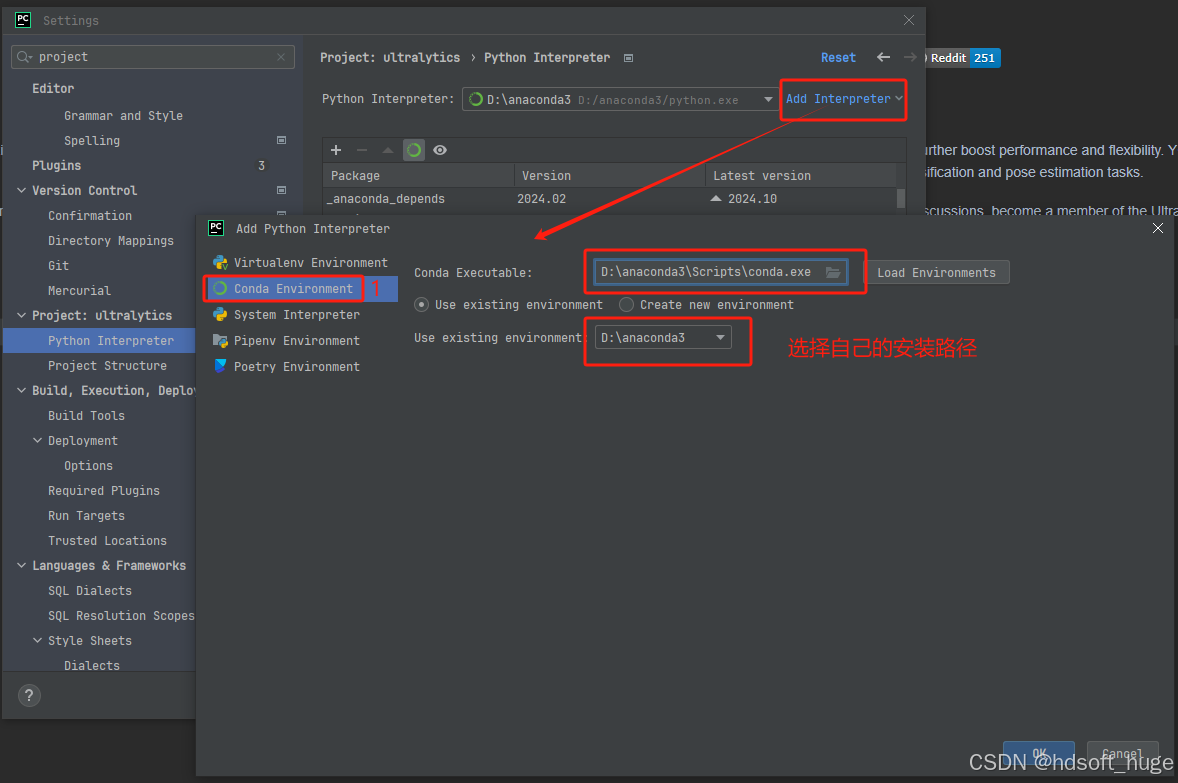Viewport: 1178px width, 783px height.
Task: Open the Add Interpreter dropdown
Action: pyautogui.click(x=844, y=99)
